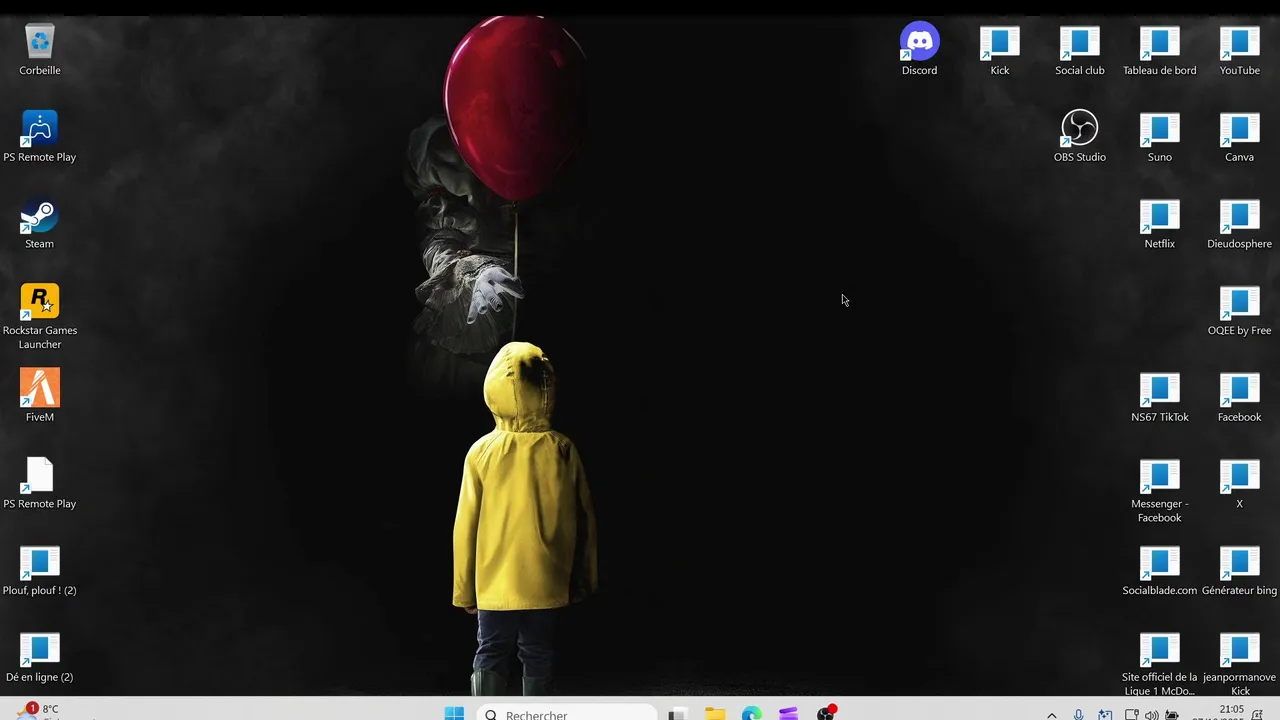Click the microphone icon in system tray

1078,715
